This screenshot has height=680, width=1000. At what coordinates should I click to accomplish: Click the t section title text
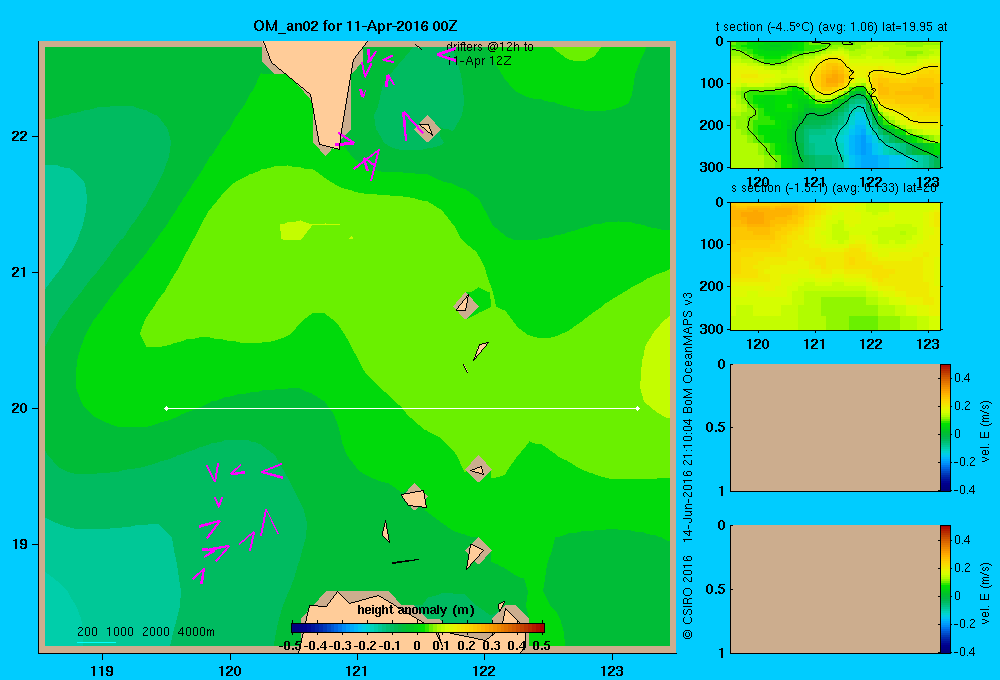tap(831, 27)
